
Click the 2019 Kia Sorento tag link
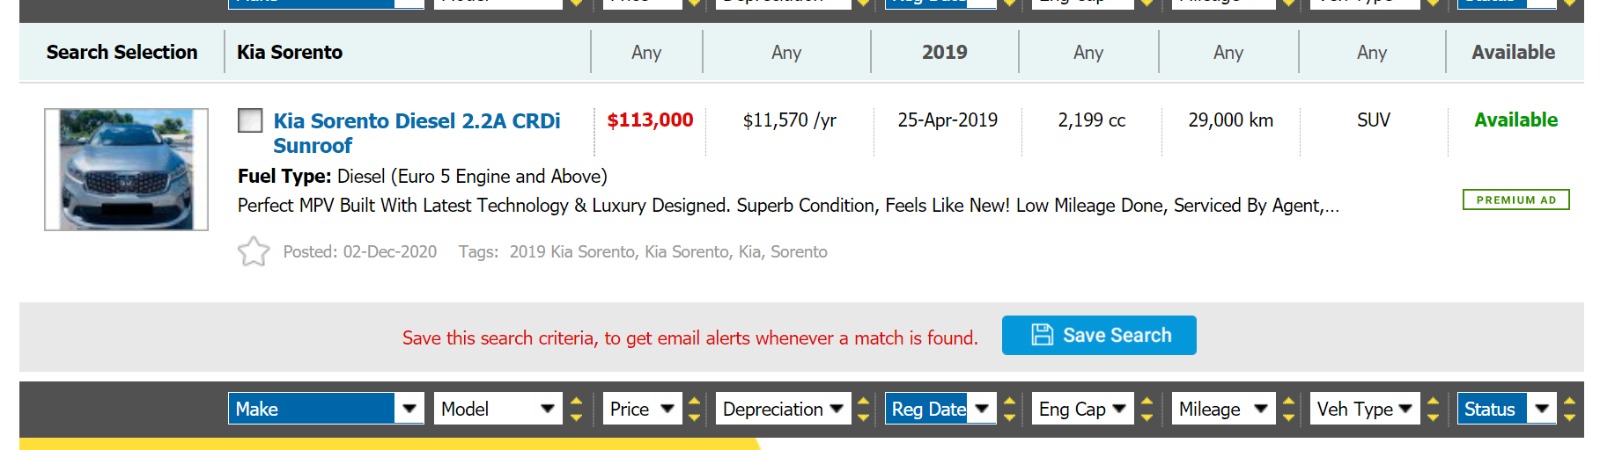[x=571, y=252]
